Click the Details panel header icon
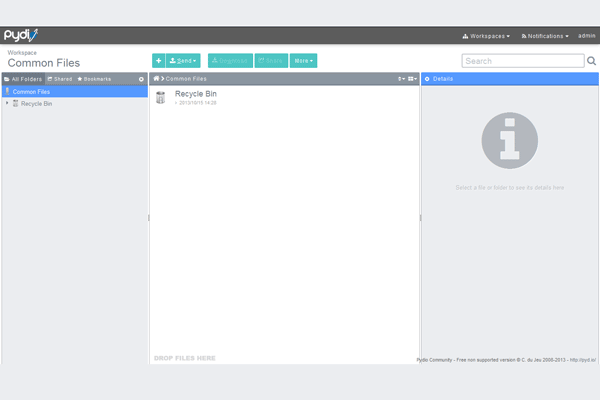 pos(427,78)
